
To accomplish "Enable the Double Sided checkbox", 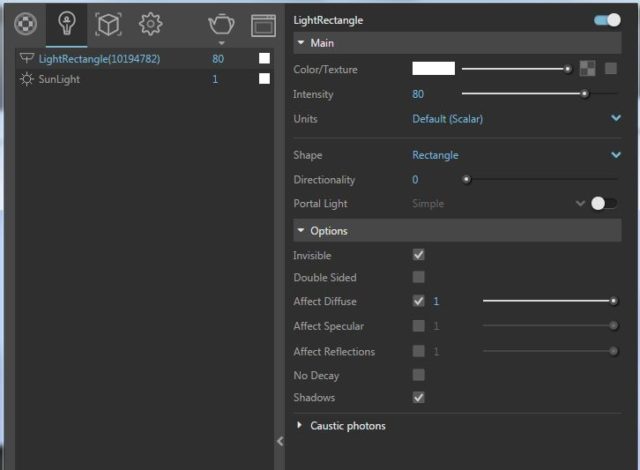I will coord(419,277).
